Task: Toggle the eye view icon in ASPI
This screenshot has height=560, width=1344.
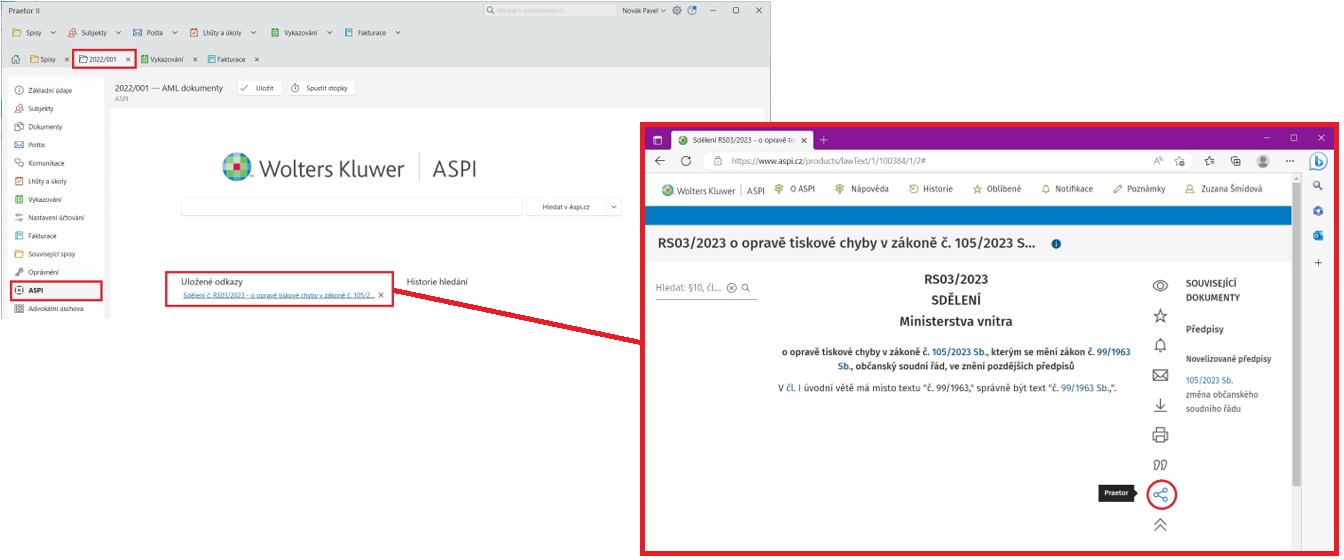Action: click(x=1160, y=286)
